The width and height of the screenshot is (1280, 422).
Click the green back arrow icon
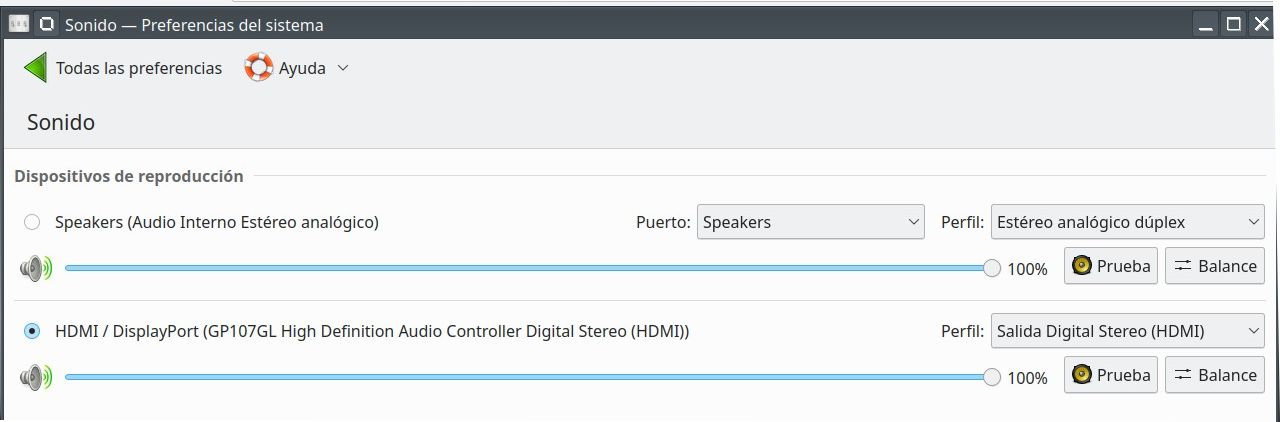pos(35,68)
